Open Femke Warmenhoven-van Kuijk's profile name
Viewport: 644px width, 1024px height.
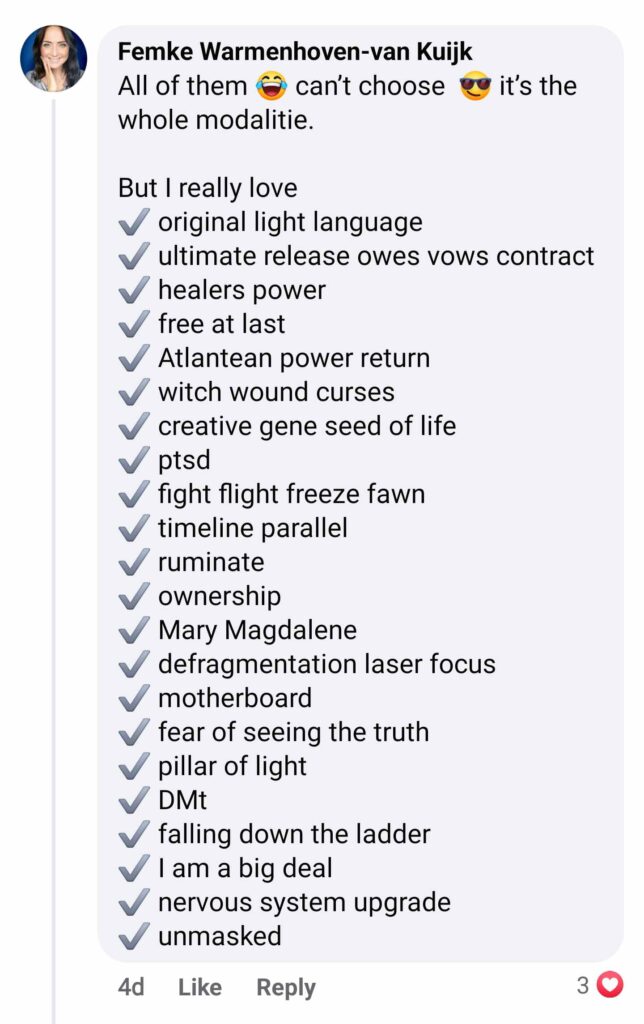[295, 51]
